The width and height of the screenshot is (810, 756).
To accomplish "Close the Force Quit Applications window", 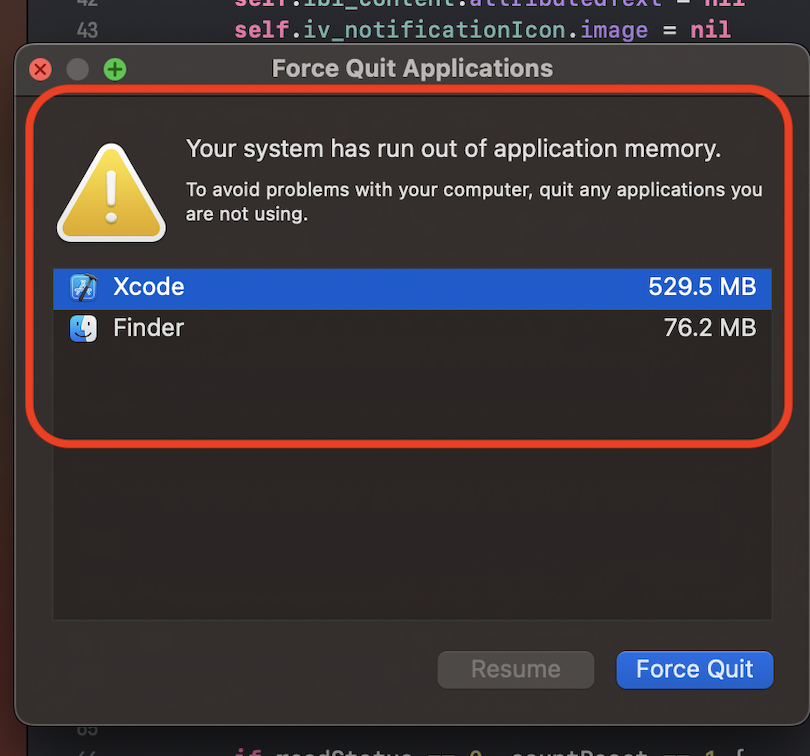I will [x=40, y=69].
